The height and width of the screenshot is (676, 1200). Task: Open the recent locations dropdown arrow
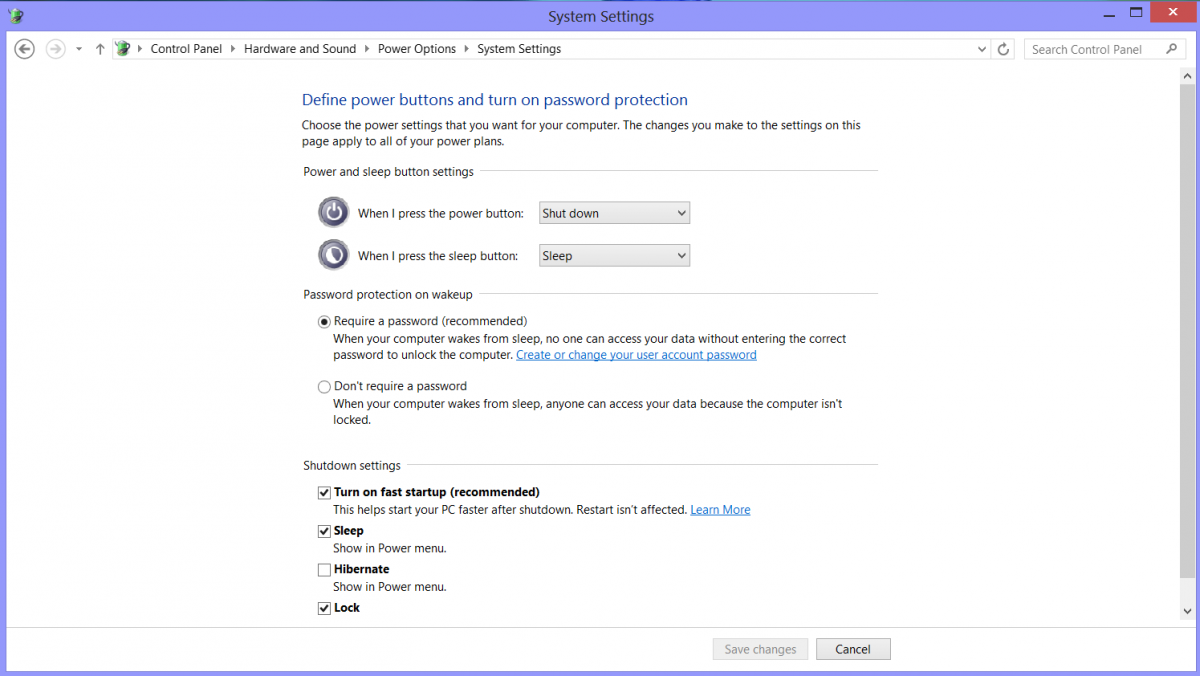(x=79, y=49)
